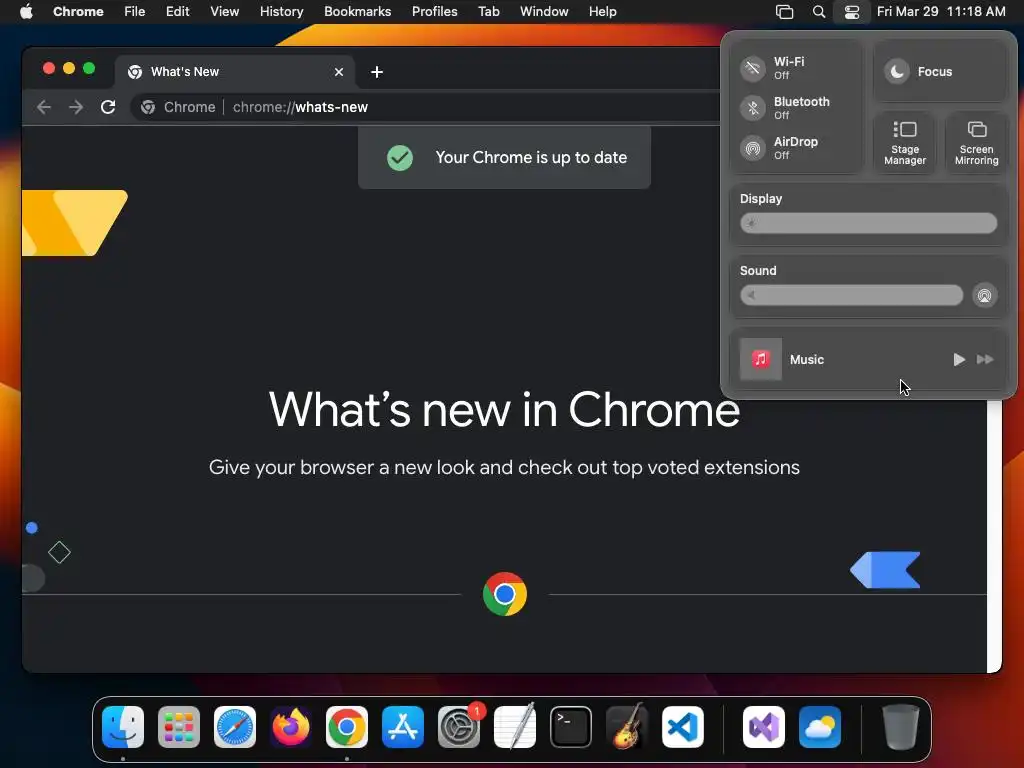Click the Chrome logo on the page
Viewport: 1024px width, 768px height.
coord(505,594)
